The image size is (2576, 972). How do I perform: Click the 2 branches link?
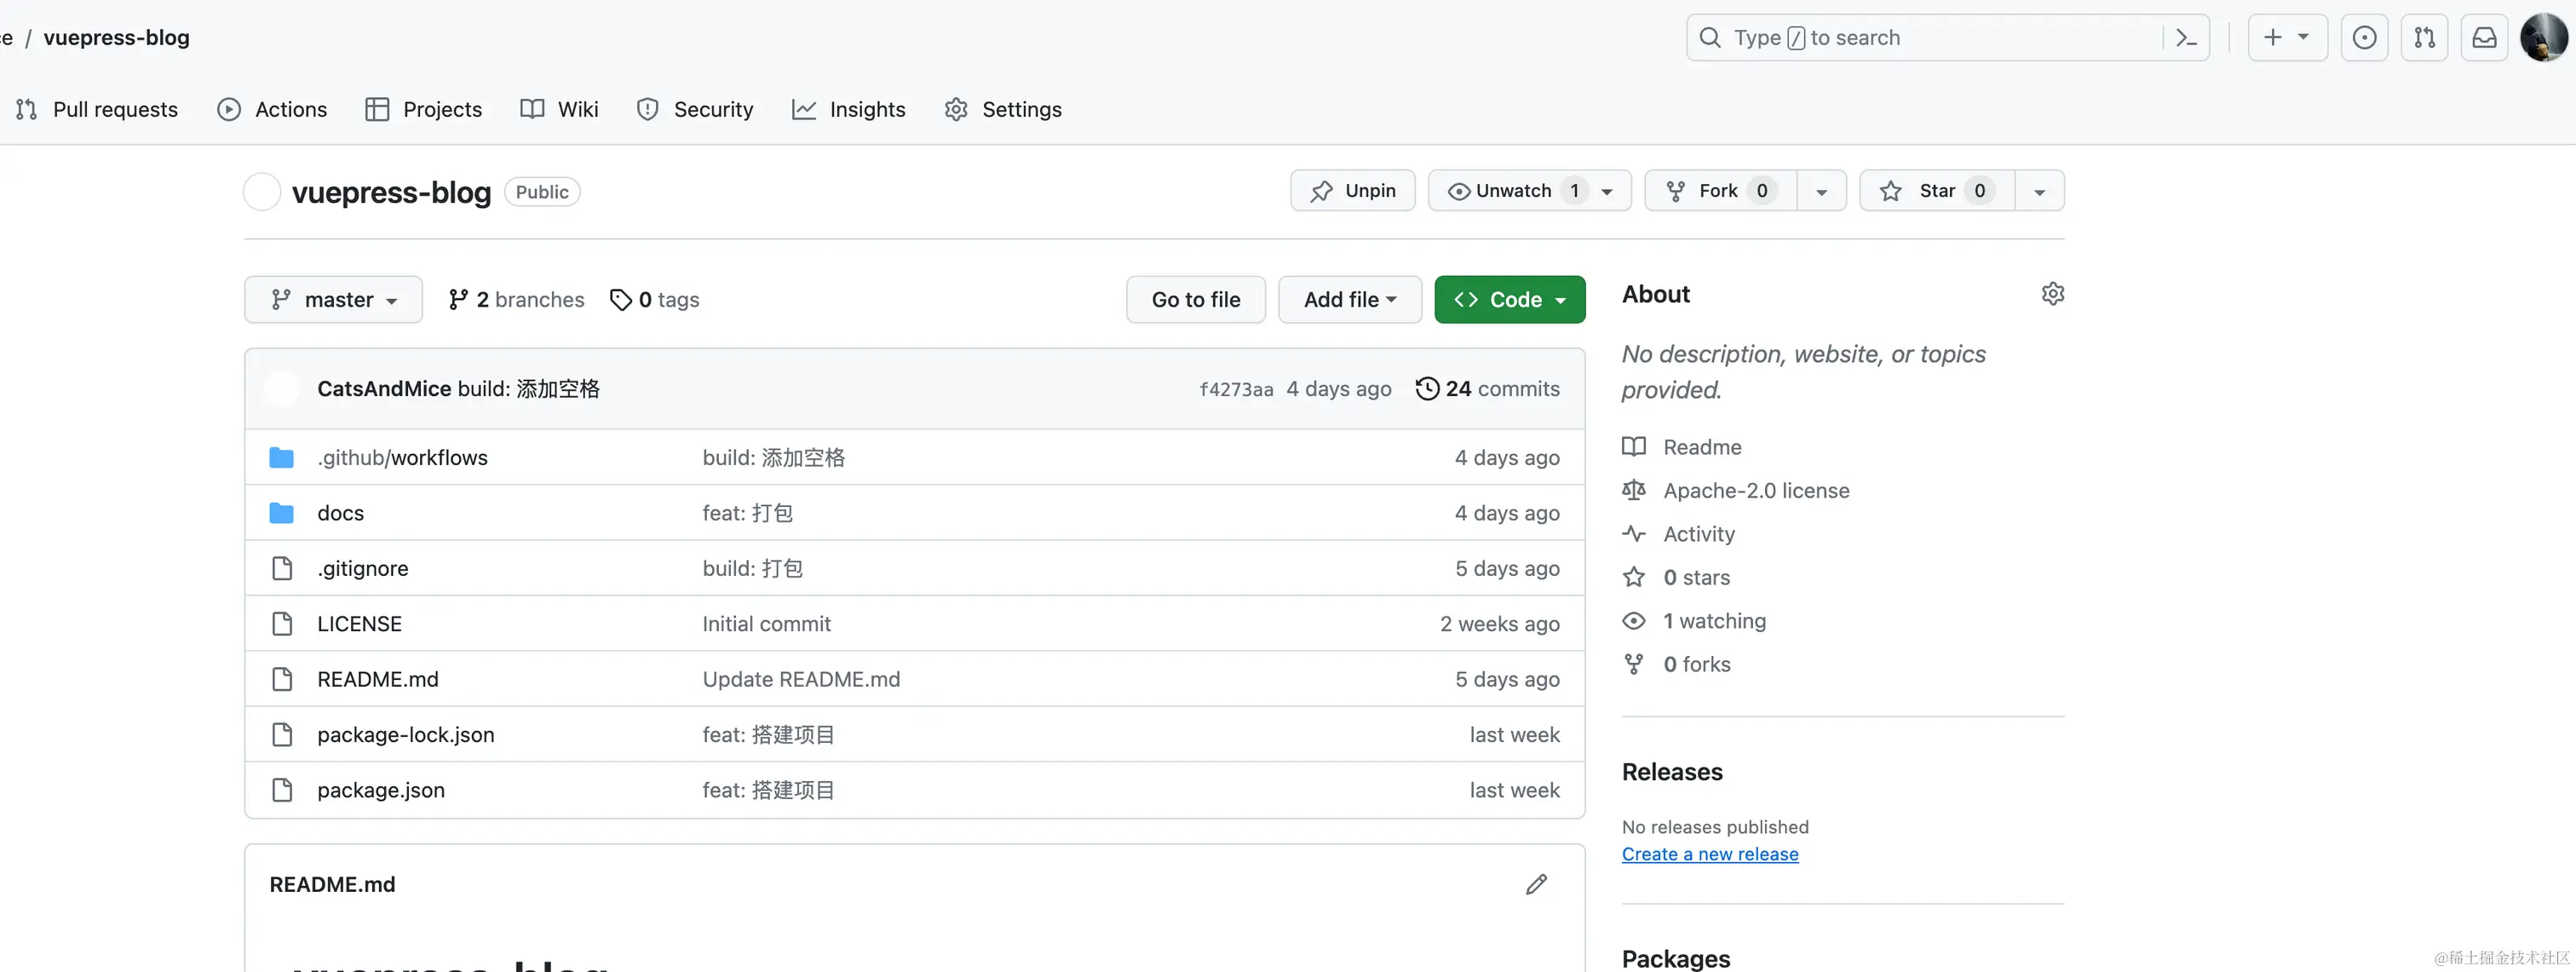[x=516, y=300]
